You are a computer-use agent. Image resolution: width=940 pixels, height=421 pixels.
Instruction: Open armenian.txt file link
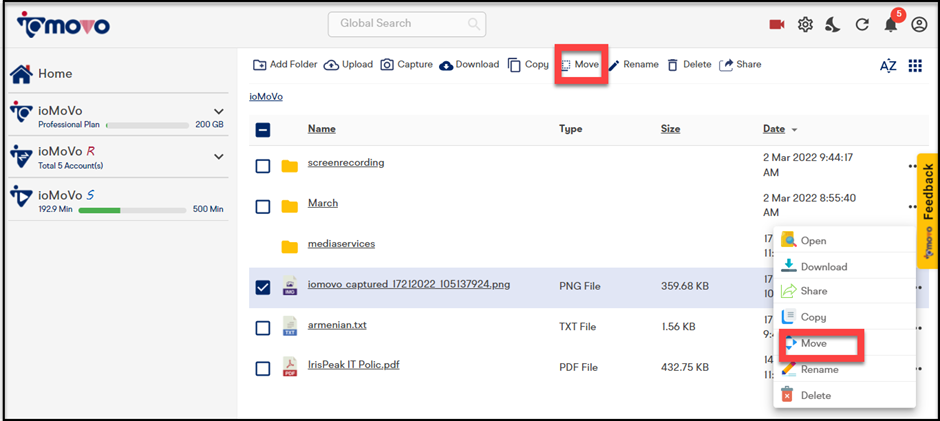[x=337, y=325]
